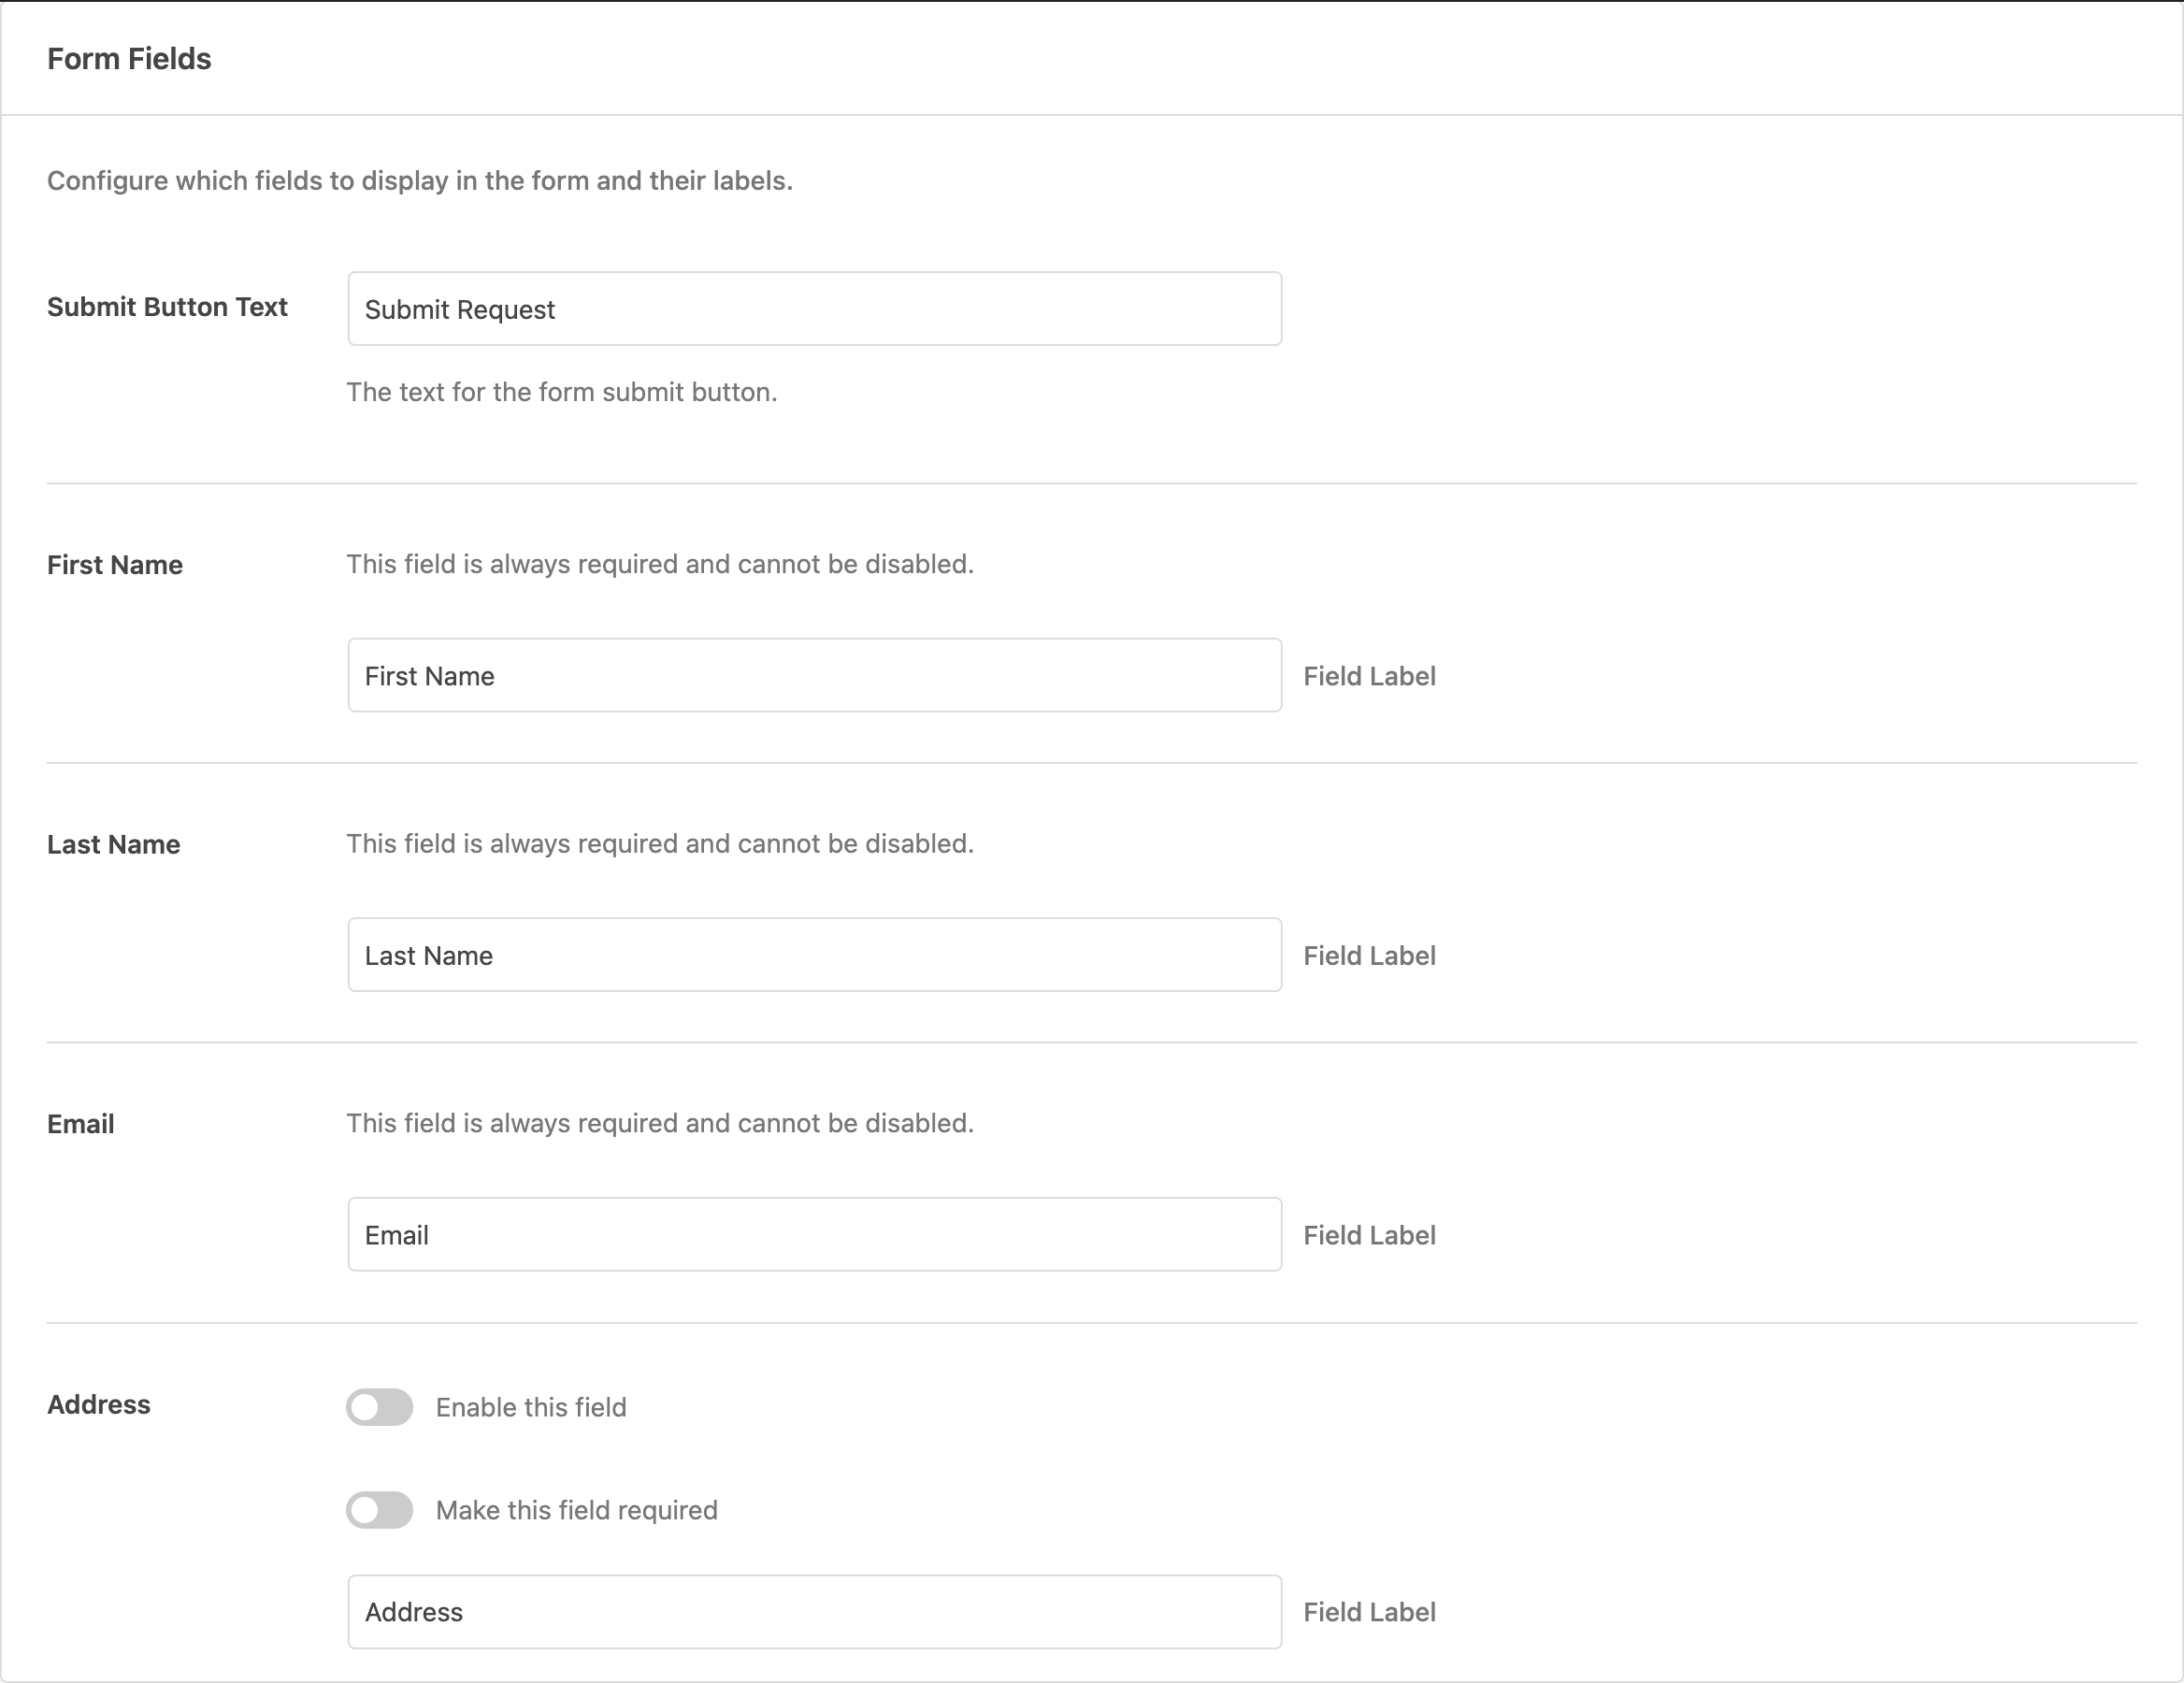The image size is (2184, 1683).
Task: Click the Submit Request text input
Action: (812, 308)
